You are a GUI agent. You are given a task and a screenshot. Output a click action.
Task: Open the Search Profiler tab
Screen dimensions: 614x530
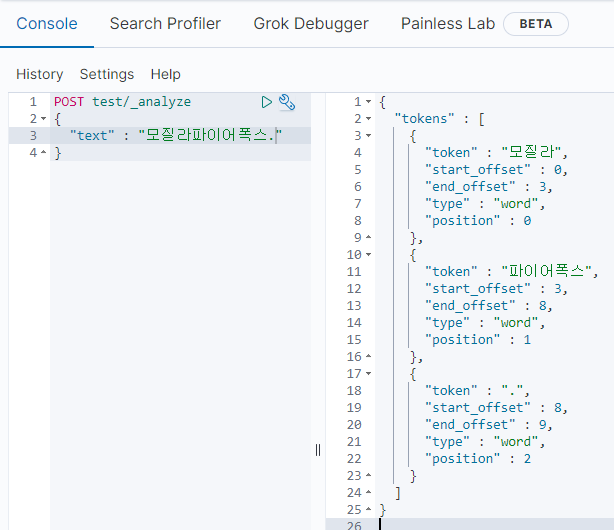(165, 23)
